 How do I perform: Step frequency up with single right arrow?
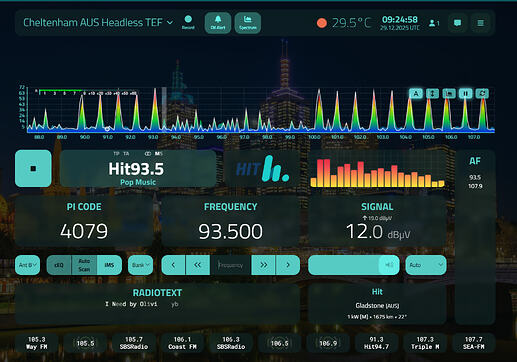(288, 265)
